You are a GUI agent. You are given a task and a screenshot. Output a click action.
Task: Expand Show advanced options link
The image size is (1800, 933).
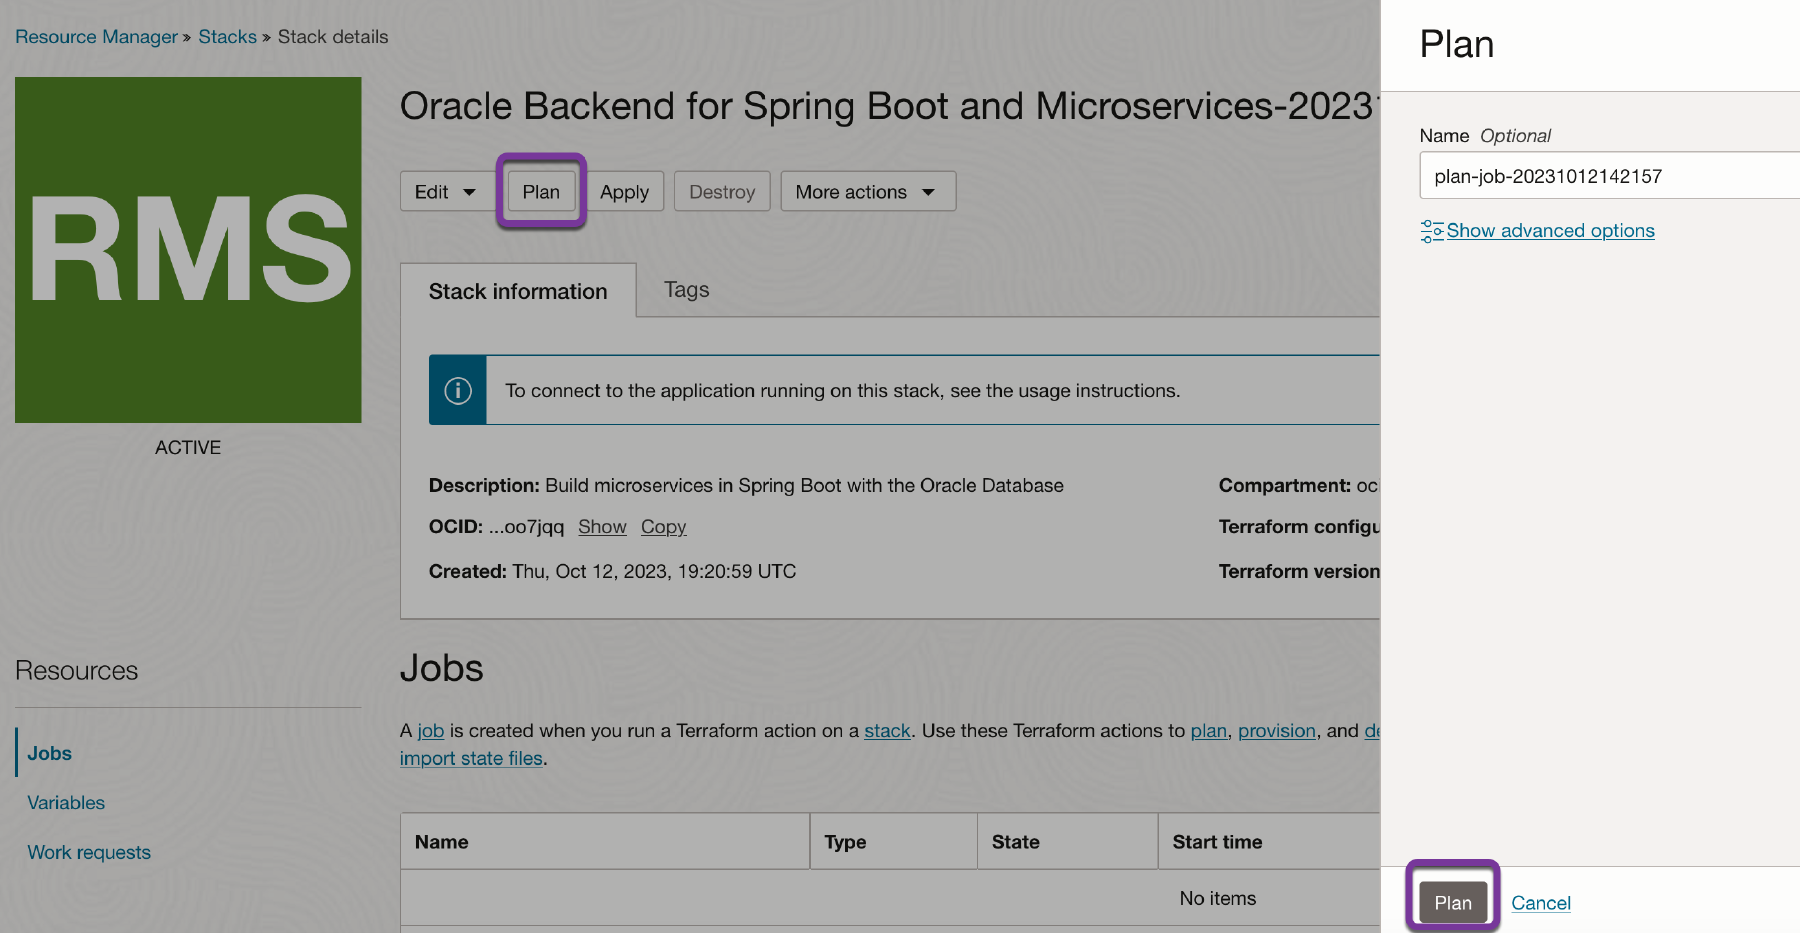coord(1549,231)
